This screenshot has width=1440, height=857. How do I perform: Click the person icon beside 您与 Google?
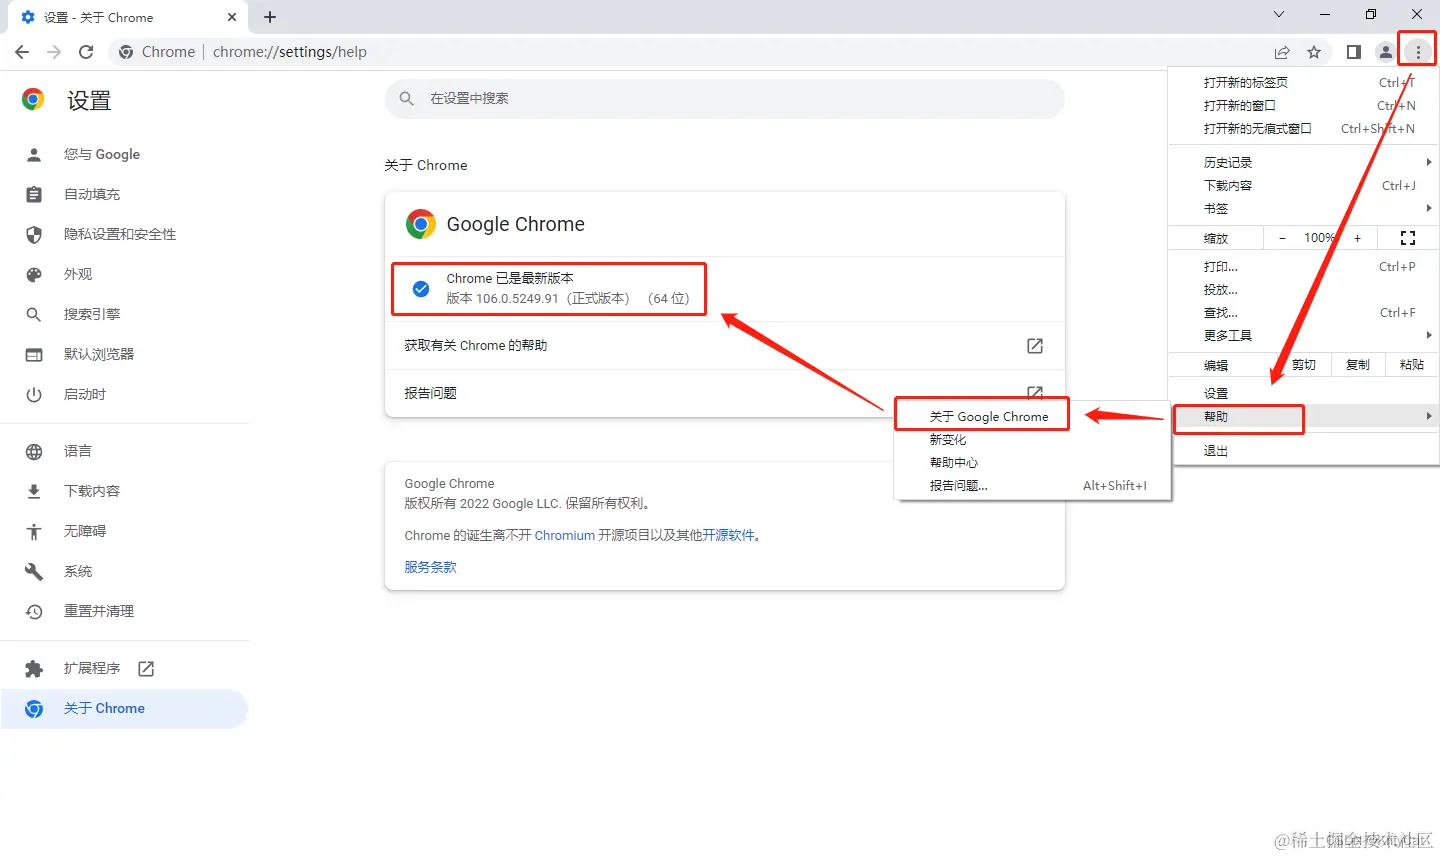(34, 154)
